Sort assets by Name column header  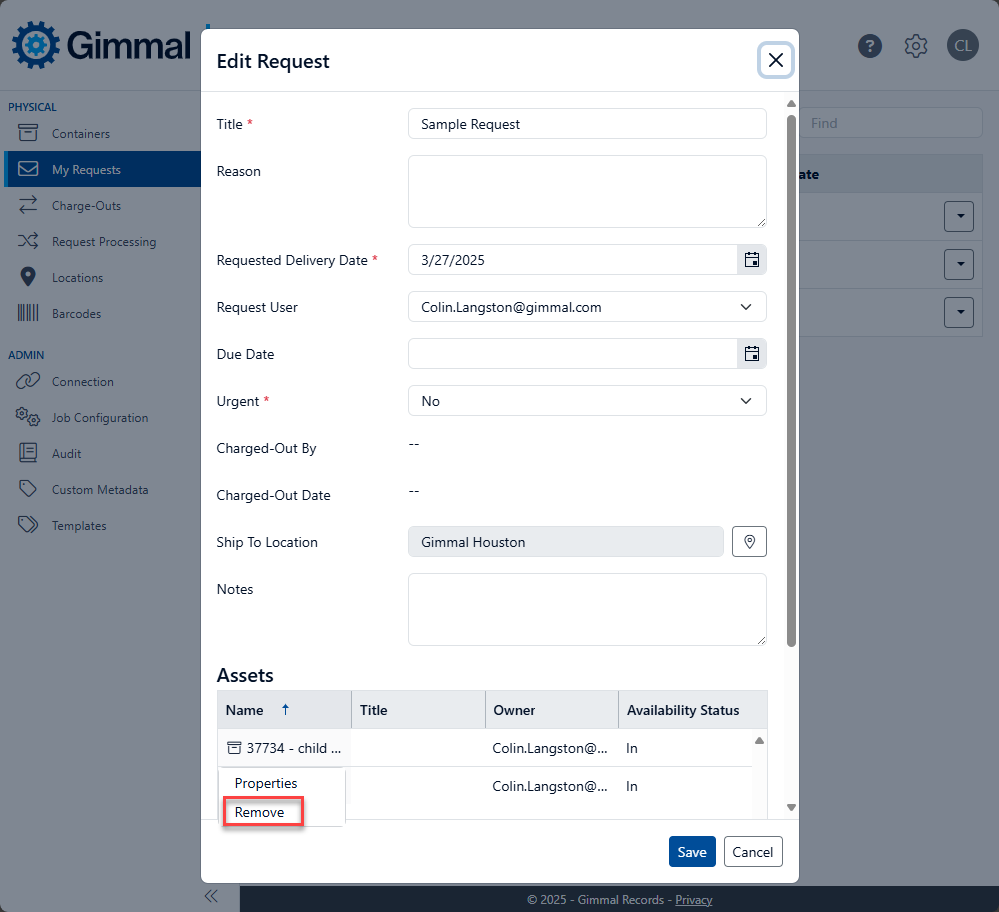(x=284, y=709)
